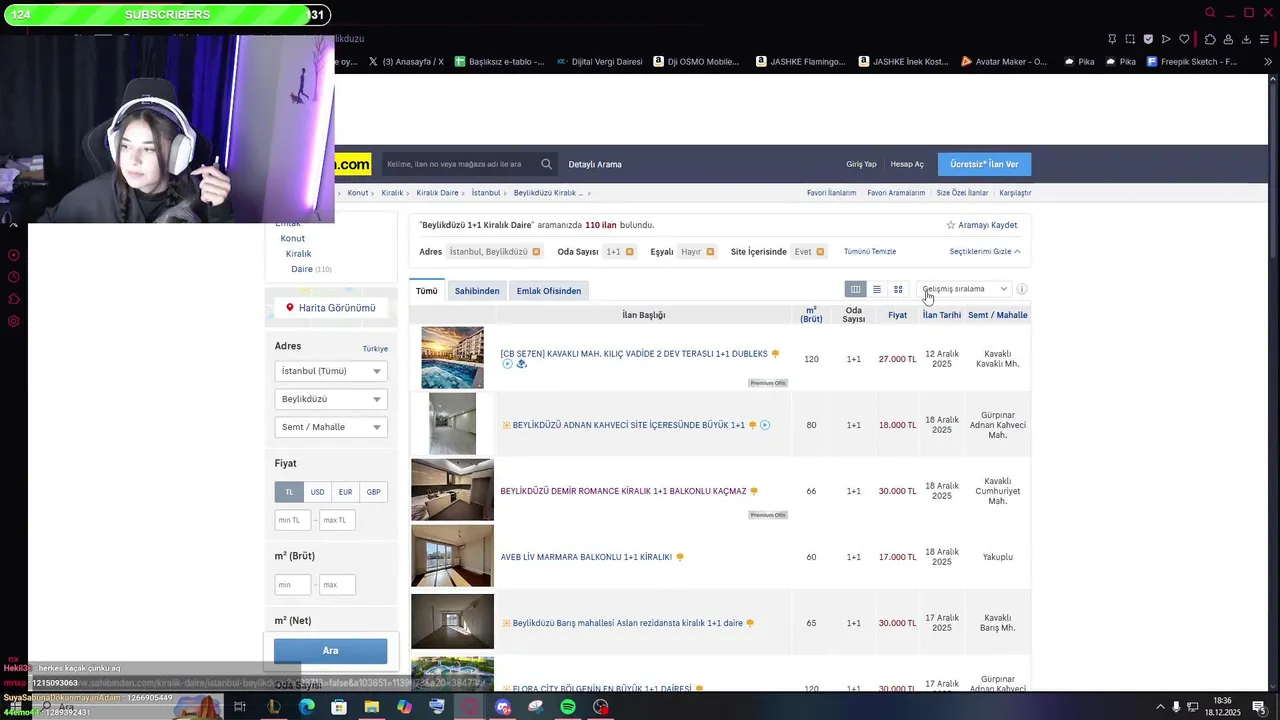The width and height of the screenshot is (1280, 720).
Task: Show more bookmarks with double chevron
Action: tap(1269, 61)
